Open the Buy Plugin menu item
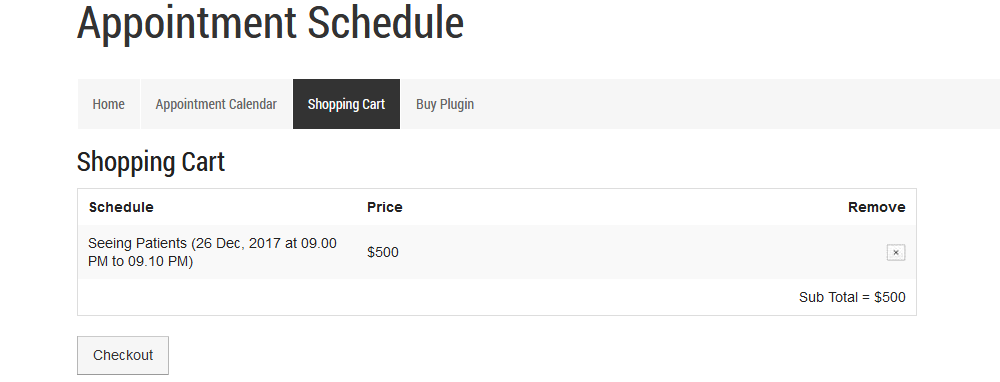 tap(445, 104)
